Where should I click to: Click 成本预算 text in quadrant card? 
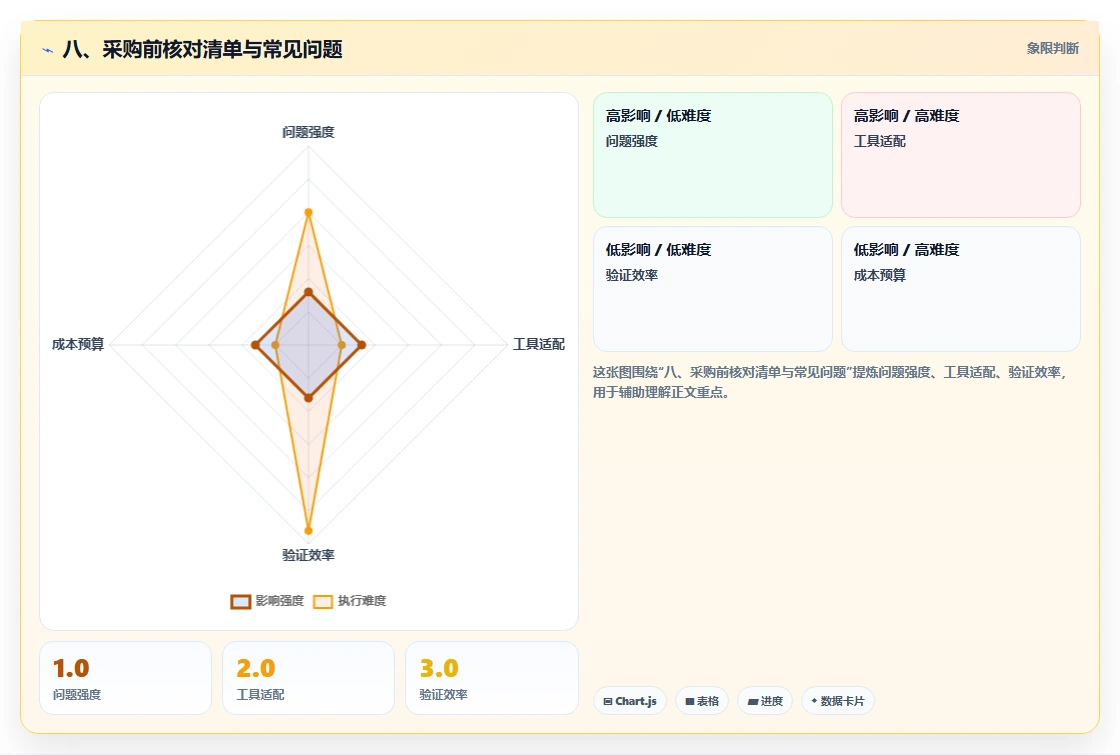click(x=880, y=276)
